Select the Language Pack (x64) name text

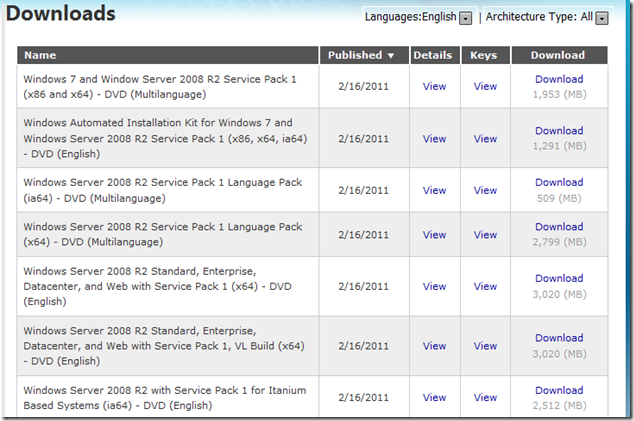[163, 235]
